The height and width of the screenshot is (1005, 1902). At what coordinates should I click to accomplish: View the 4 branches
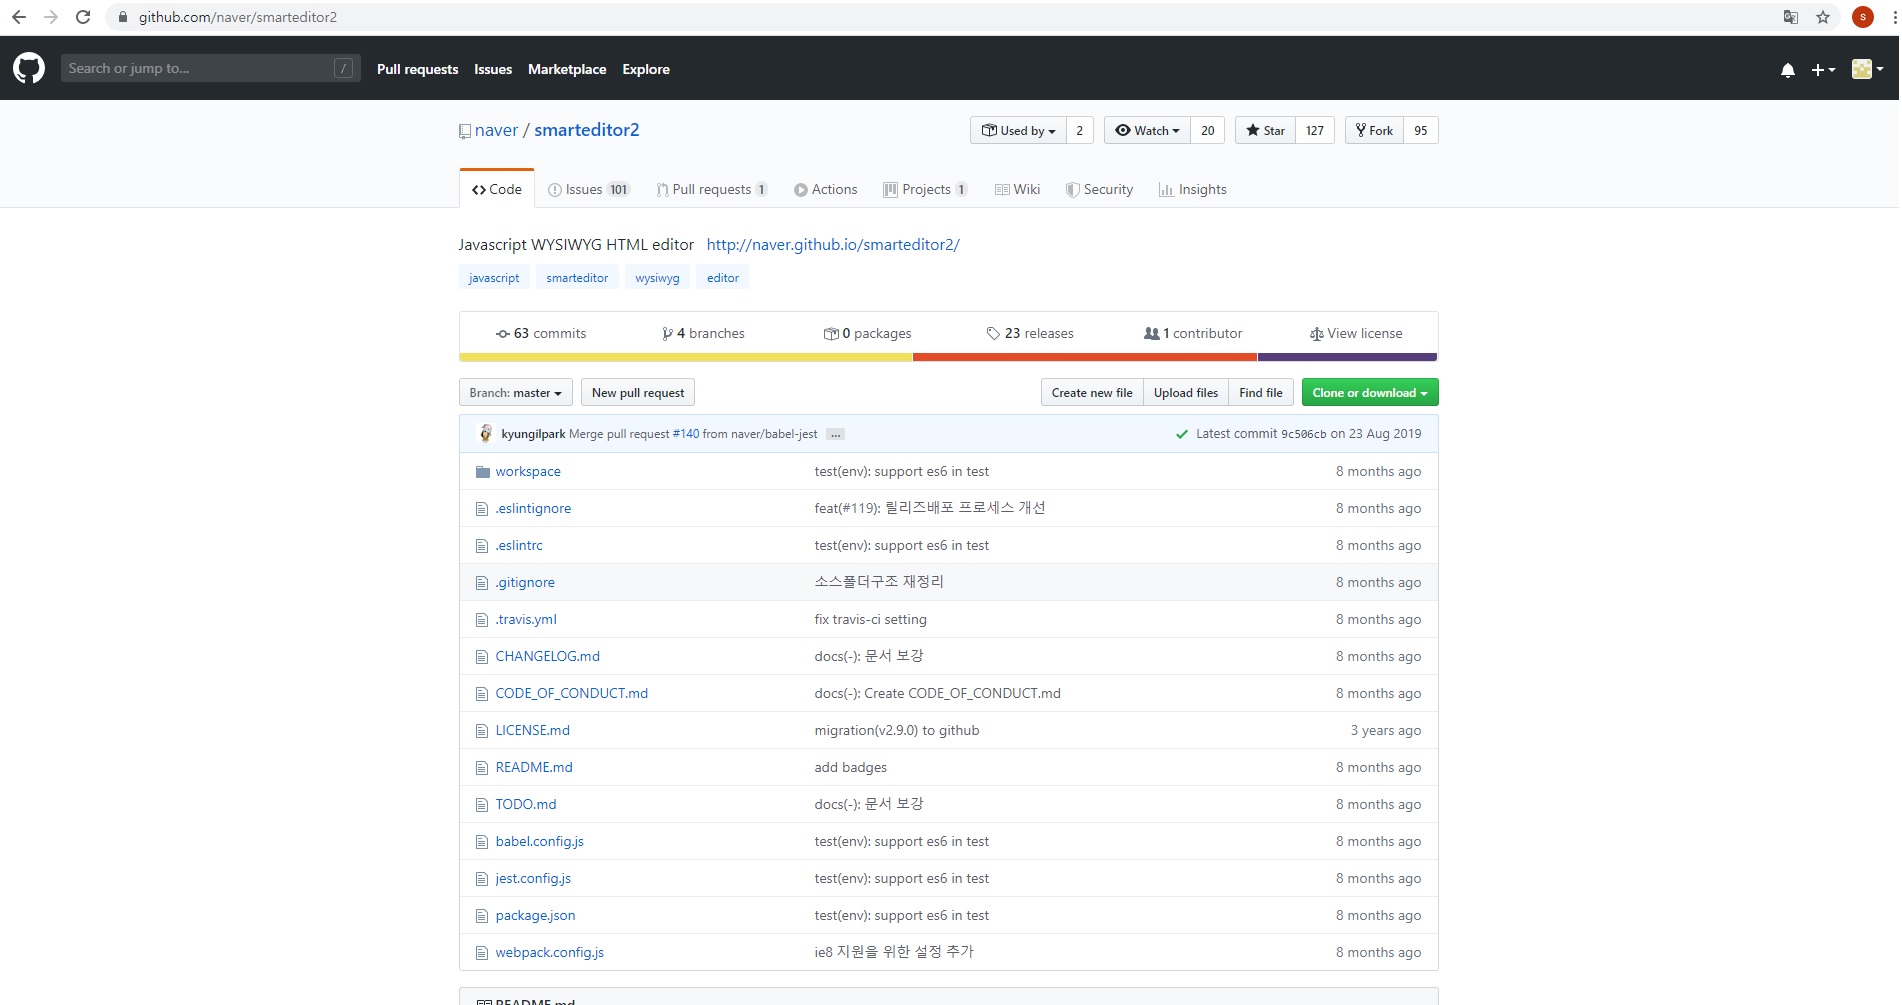703,334
